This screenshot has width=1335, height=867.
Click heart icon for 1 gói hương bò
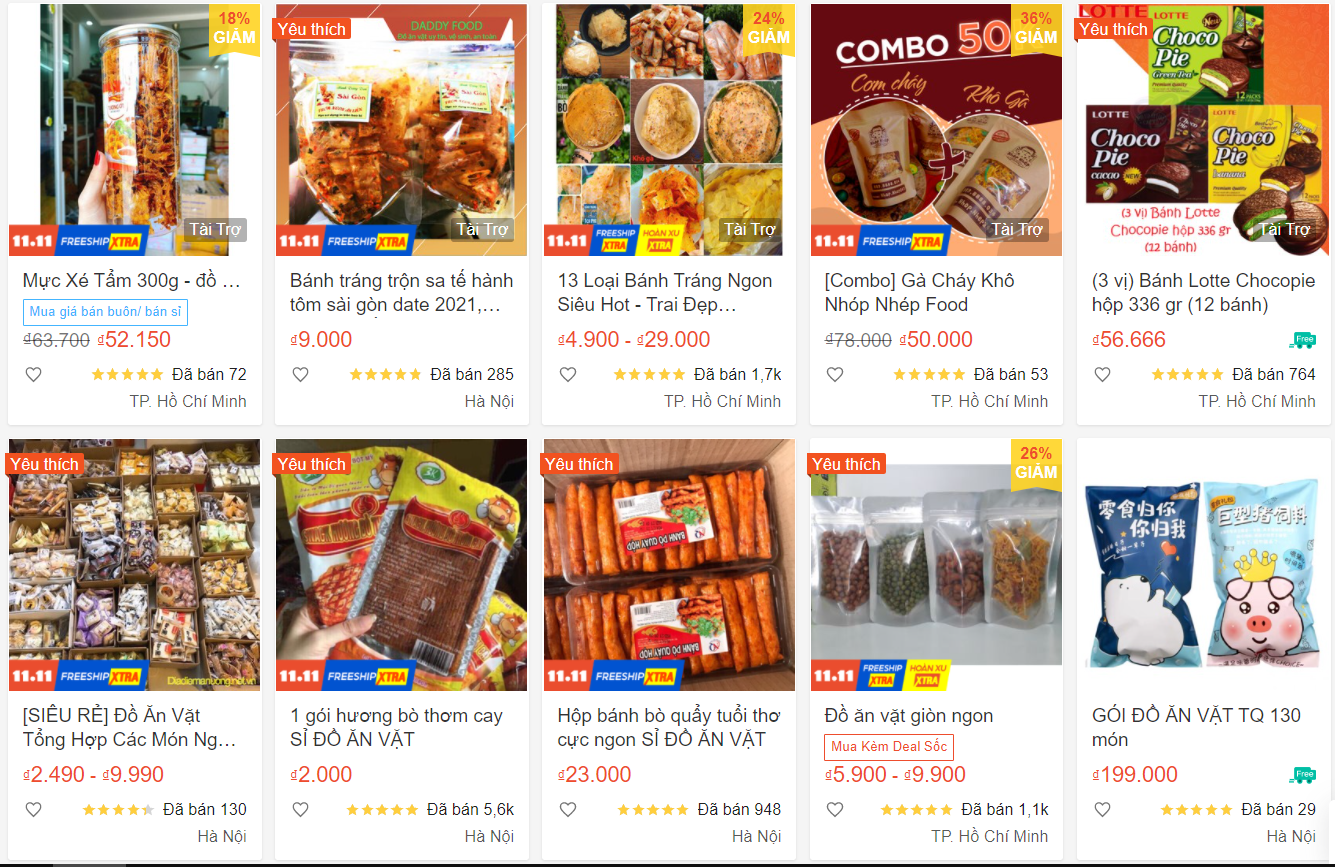pos(300,810)
